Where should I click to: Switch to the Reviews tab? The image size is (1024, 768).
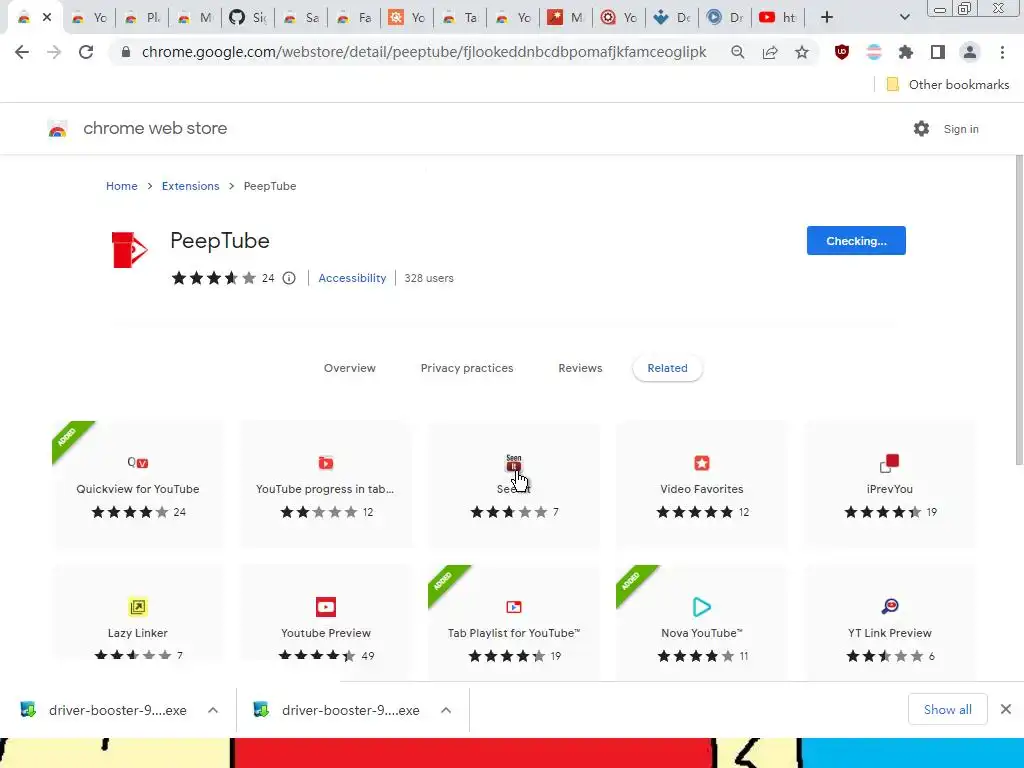click(580, 368)
